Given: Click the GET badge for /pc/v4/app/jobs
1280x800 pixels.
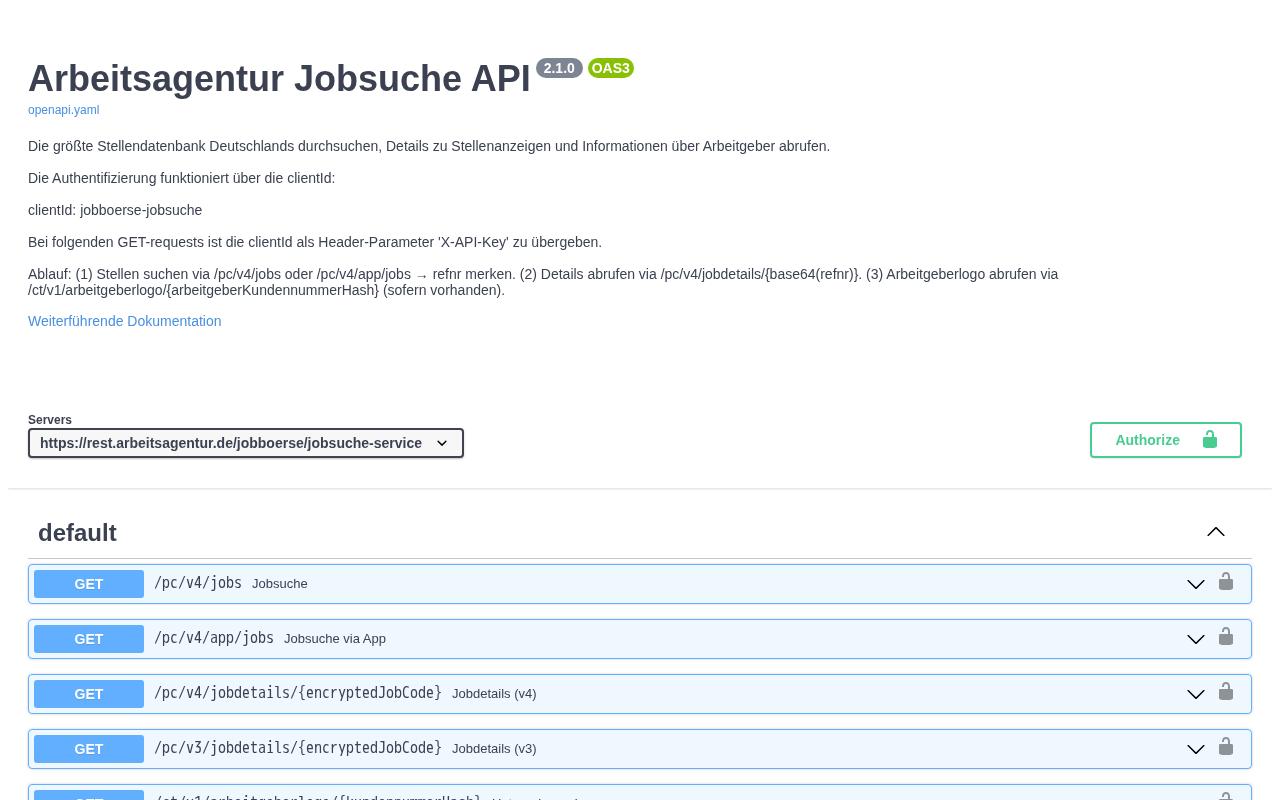Looking at the screenshot, I should tap(89, 639).
